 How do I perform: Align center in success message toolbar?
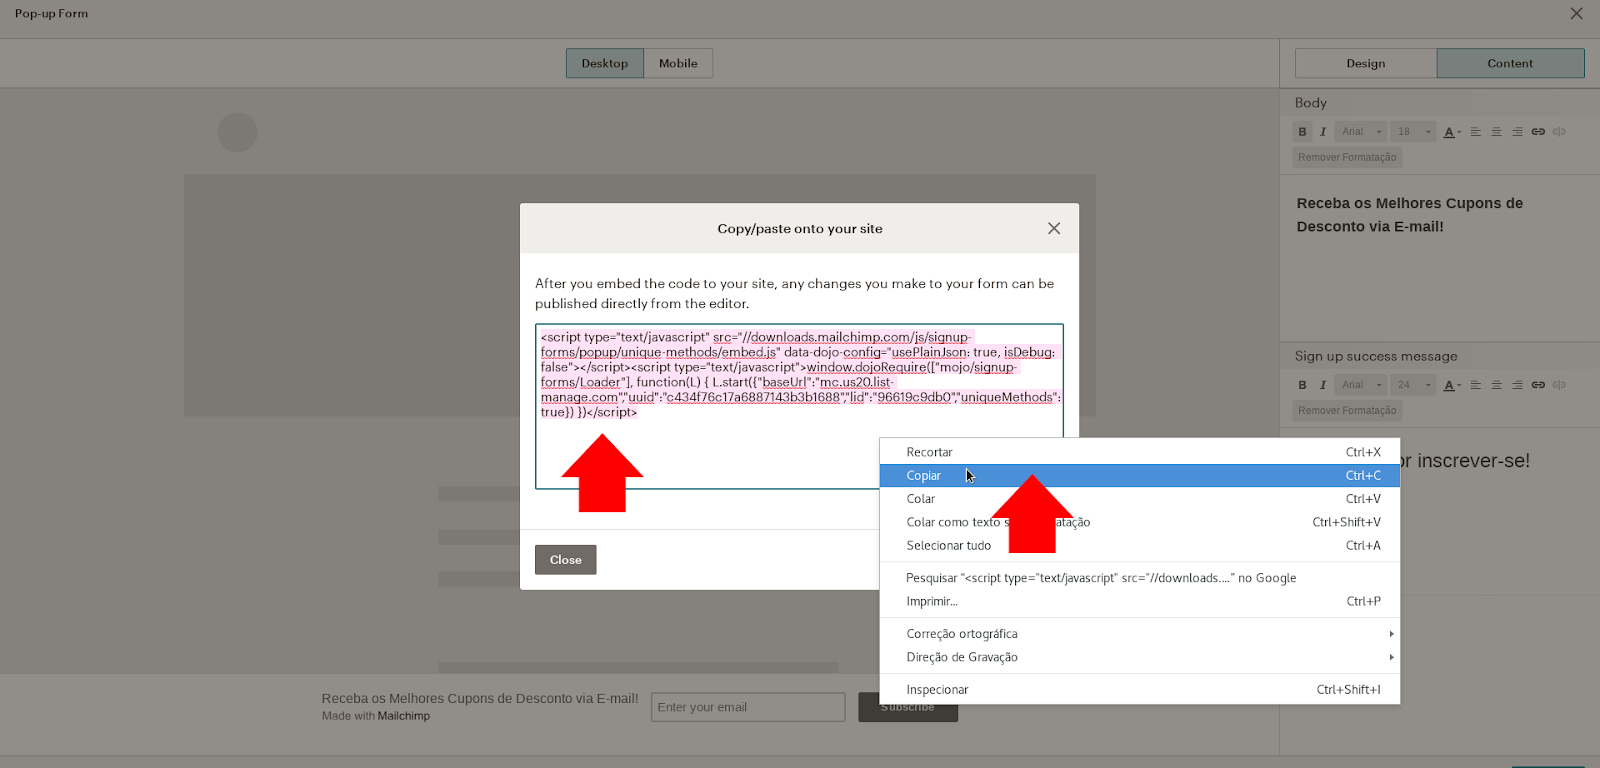click(1496, 385)
